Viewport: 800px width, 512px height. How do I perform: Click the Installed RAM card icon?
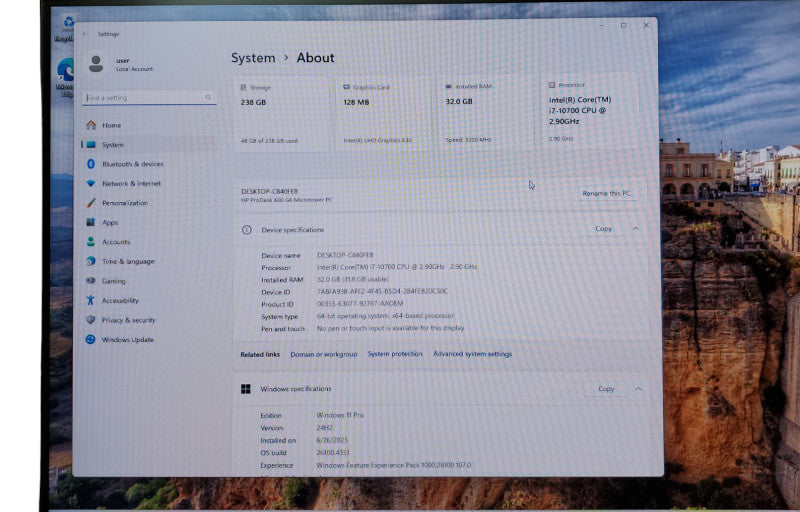449,87
